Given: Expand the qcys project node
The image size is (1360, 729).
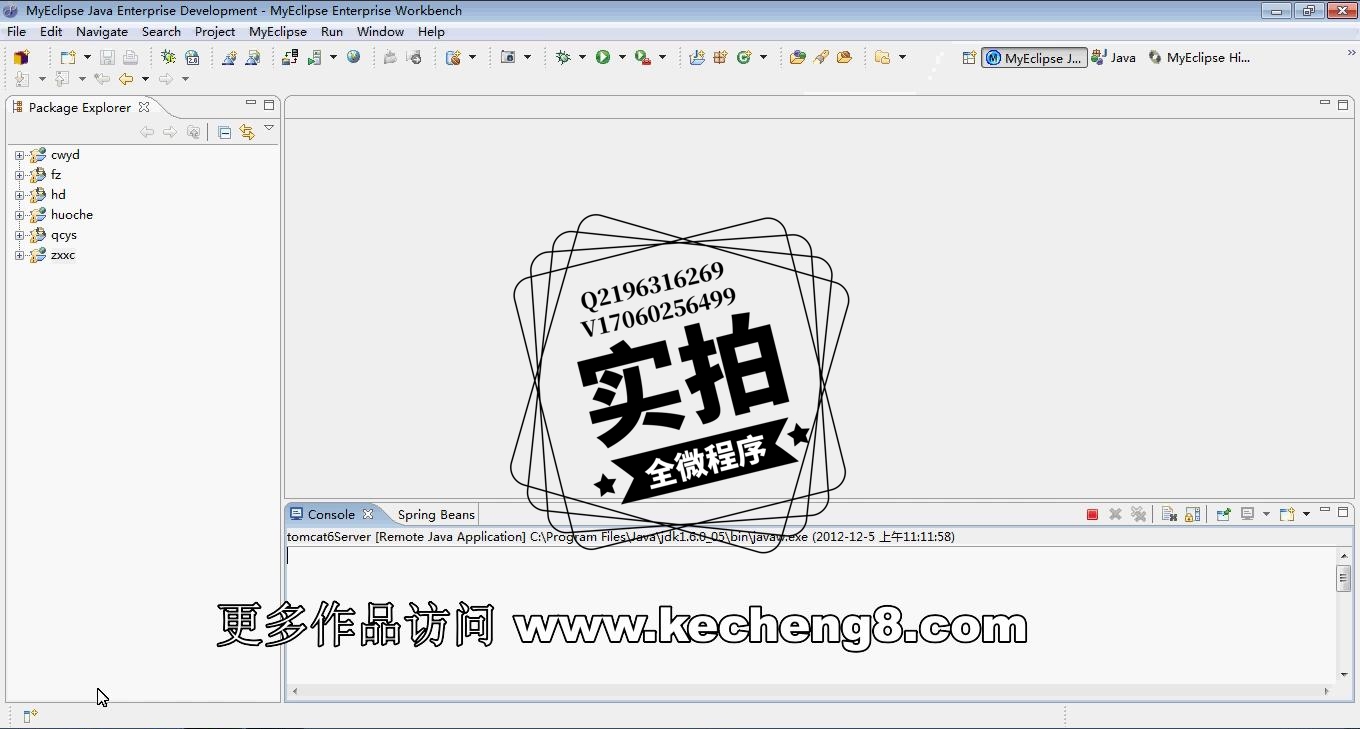Looking at the screenshot, I should pyautogui.click(x=19, y=235).
